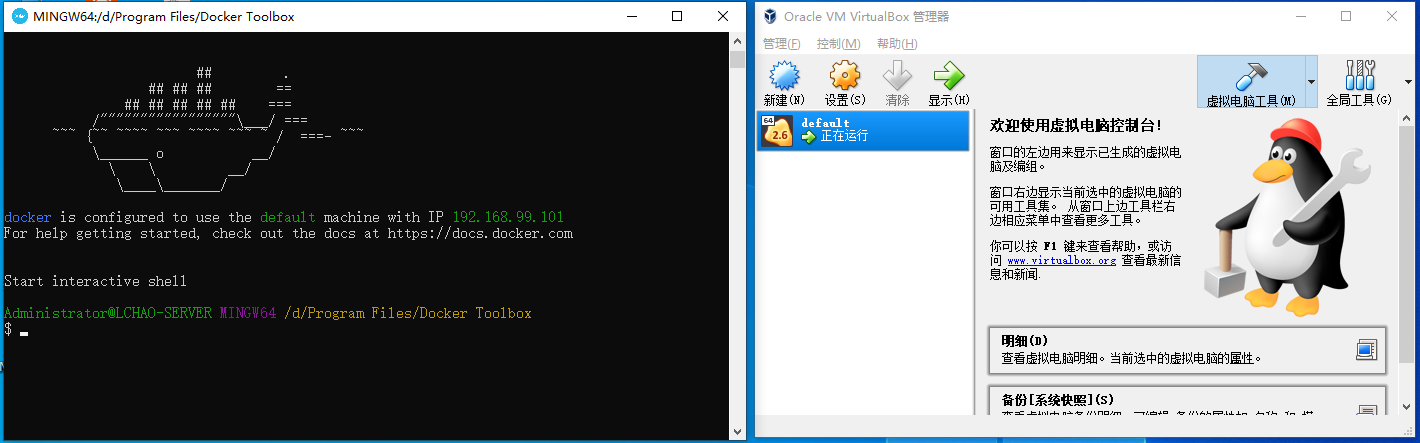Image resolution: width=1420 pixels, height=443 pixels.
Task: Select Machine Tools (虚拟电脑工具) hammer icon
Action: pos(1250,75)
